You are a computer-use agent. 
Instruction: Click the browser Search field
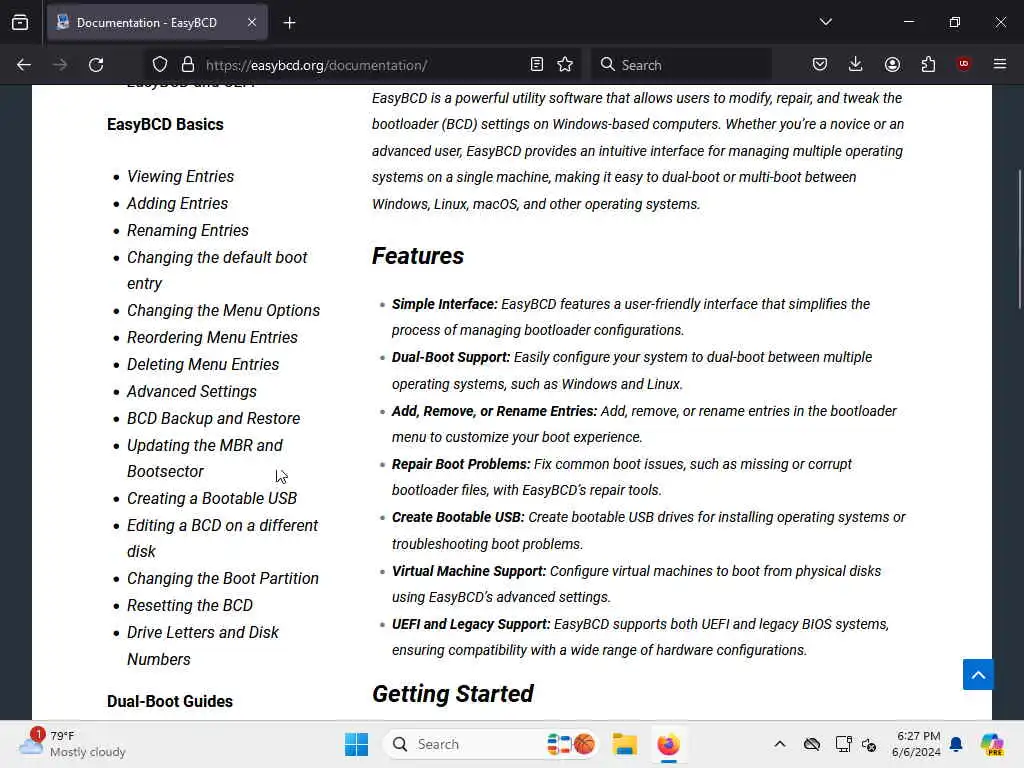coord(681,65)
